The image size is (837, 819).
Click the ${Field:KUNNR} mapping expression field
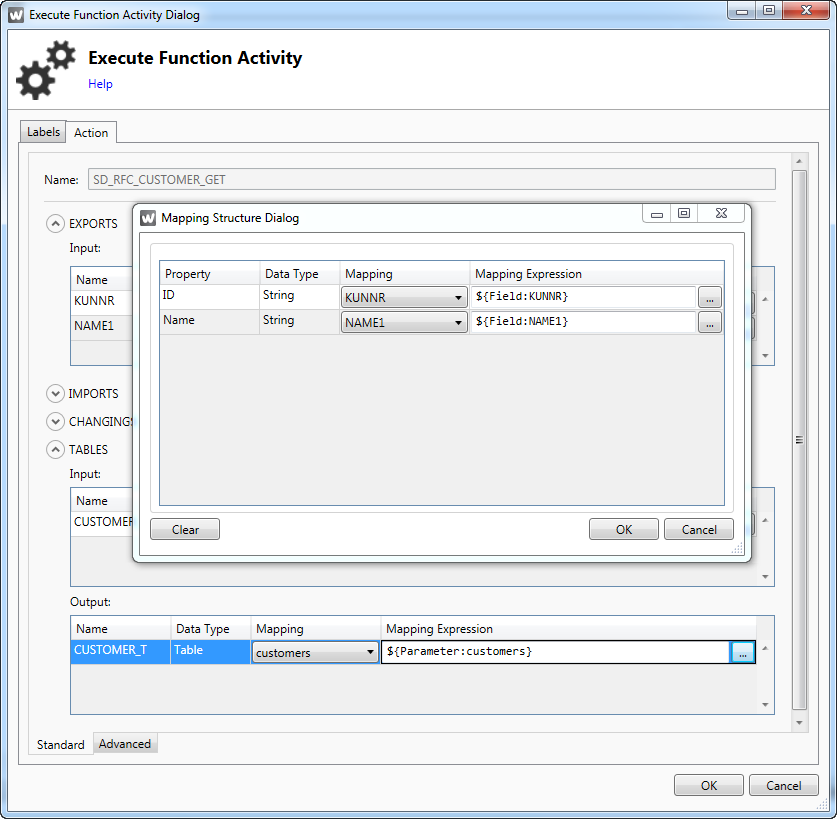583,297
